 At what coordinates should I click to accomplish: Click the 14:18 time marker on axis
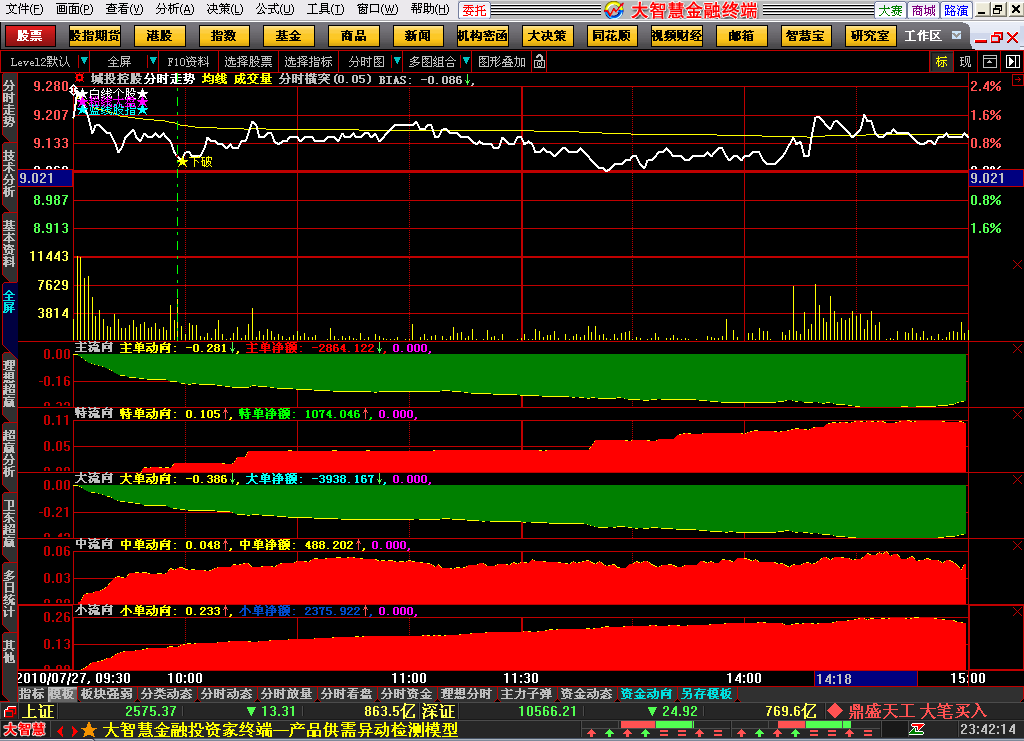pyautogui.click(x=865, y=678)
